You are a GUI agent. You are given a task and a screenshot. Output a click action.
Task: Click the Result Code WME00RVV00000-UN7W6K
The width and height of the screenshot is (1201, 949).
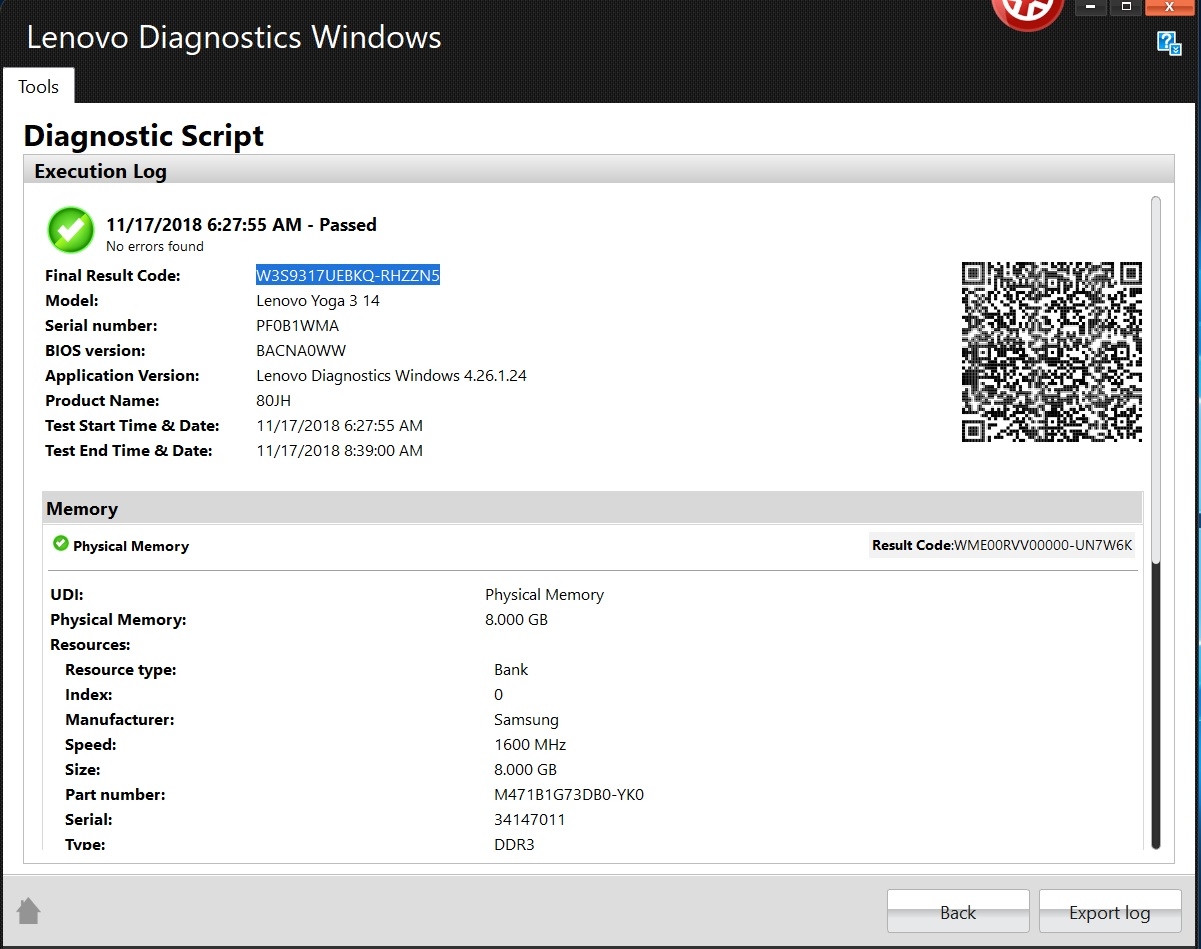coord(1002,545)
